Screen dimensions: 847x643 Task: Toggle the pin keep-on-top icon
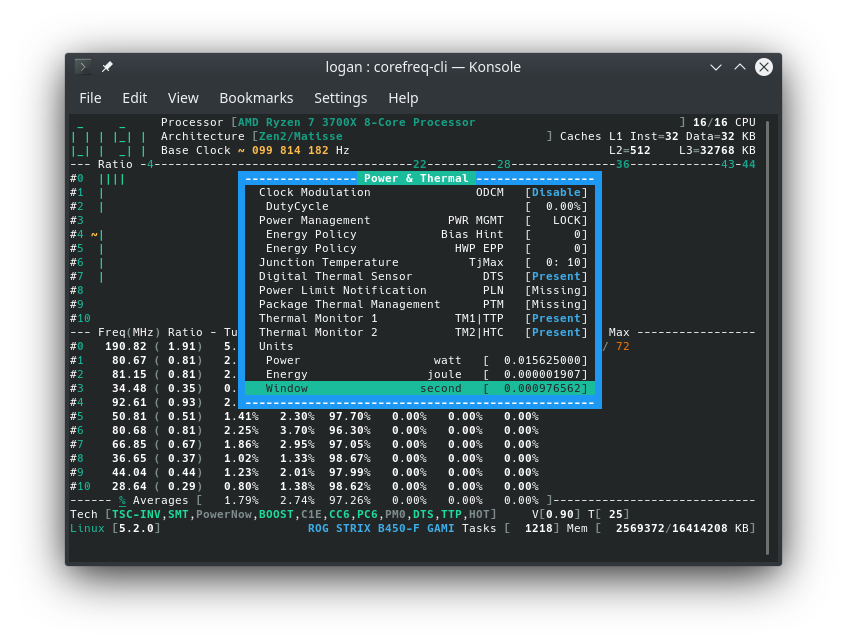107,67
